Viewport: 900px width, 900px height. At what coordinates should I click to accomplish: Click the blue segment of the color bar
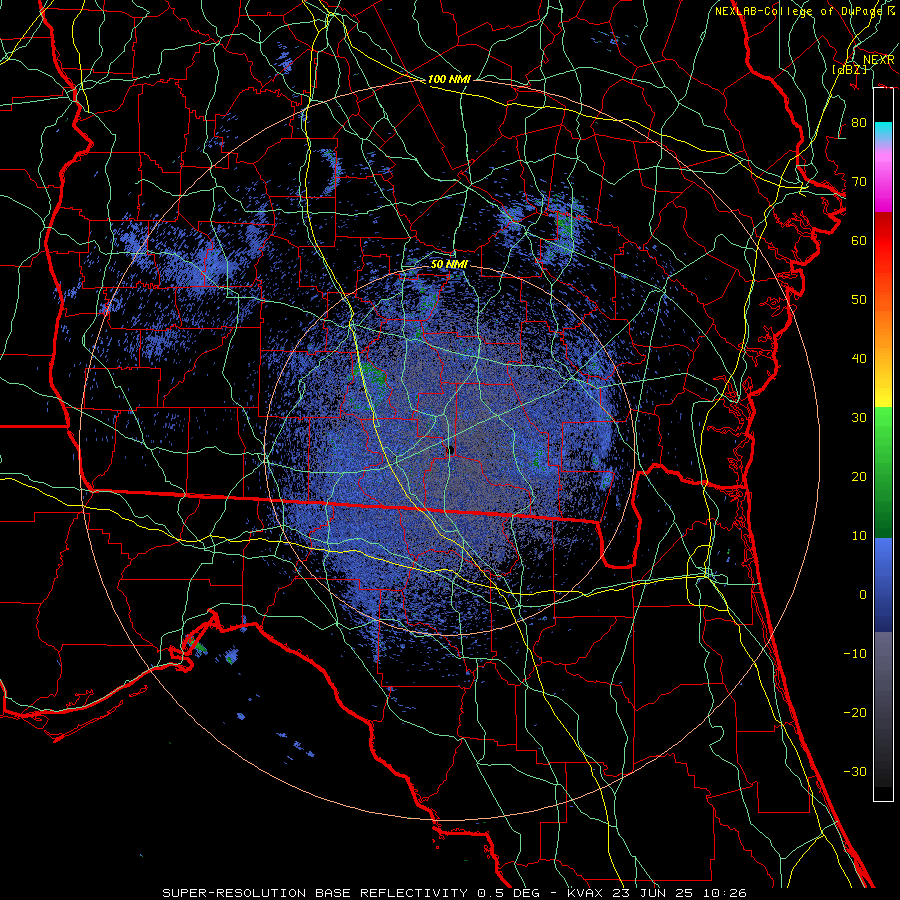[x=883, y=584]
